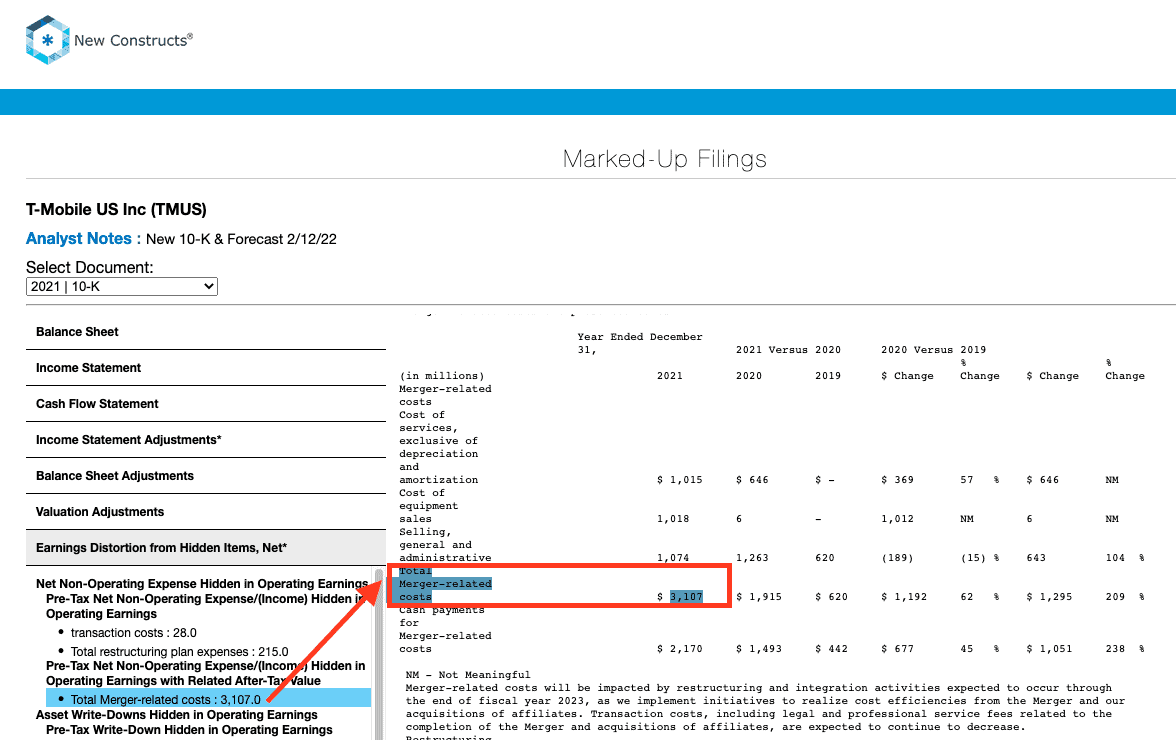Click the highlighted $ 3,107 value
The height and width of the screenshot is (740, 1176).
tap(686, 597)
